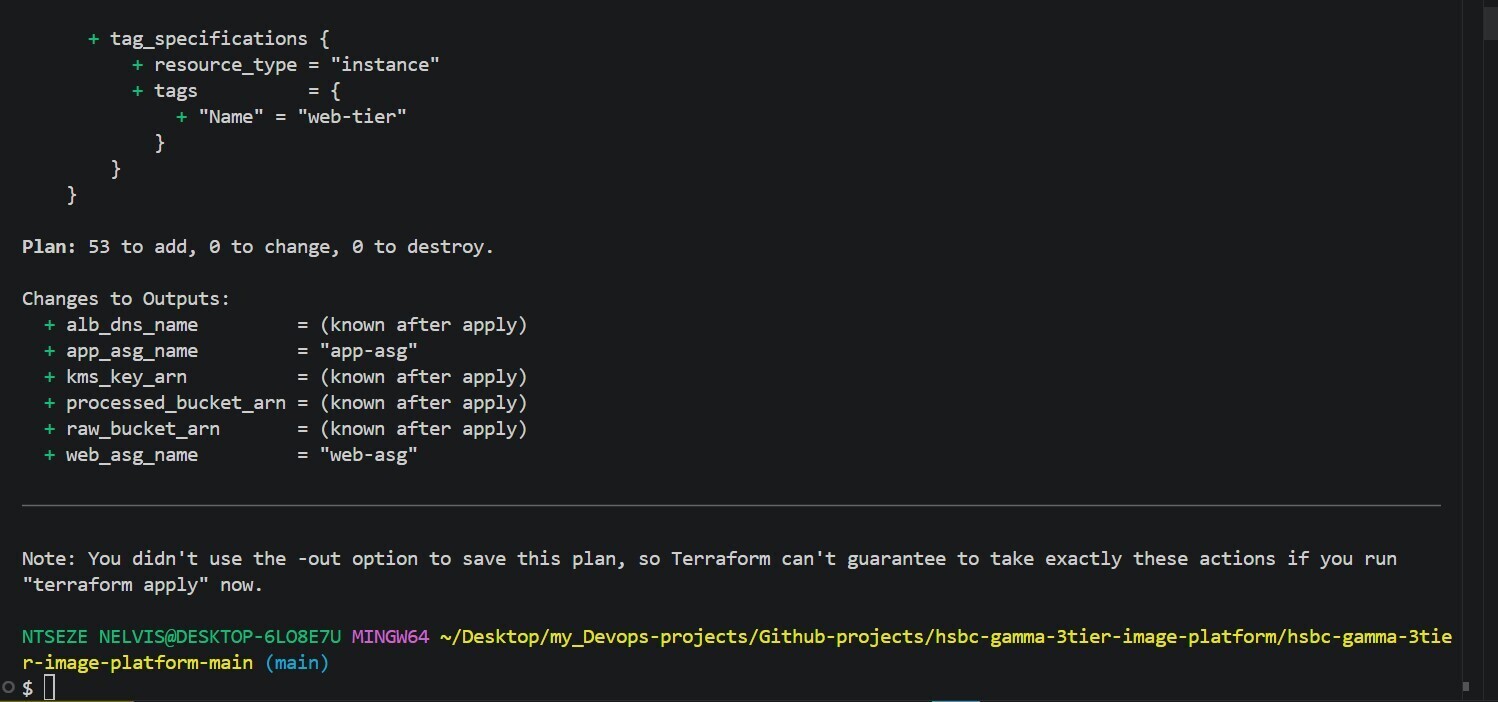Select the Plan summary line text

point(257,246)
